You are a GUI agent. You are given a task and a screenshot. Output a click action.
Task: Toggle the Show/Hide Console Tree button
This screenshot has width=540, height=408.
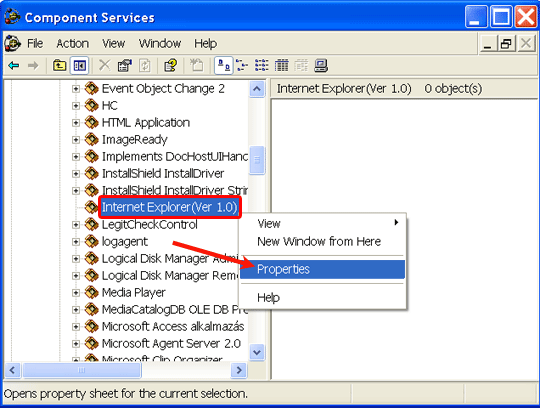click(80, 65)
